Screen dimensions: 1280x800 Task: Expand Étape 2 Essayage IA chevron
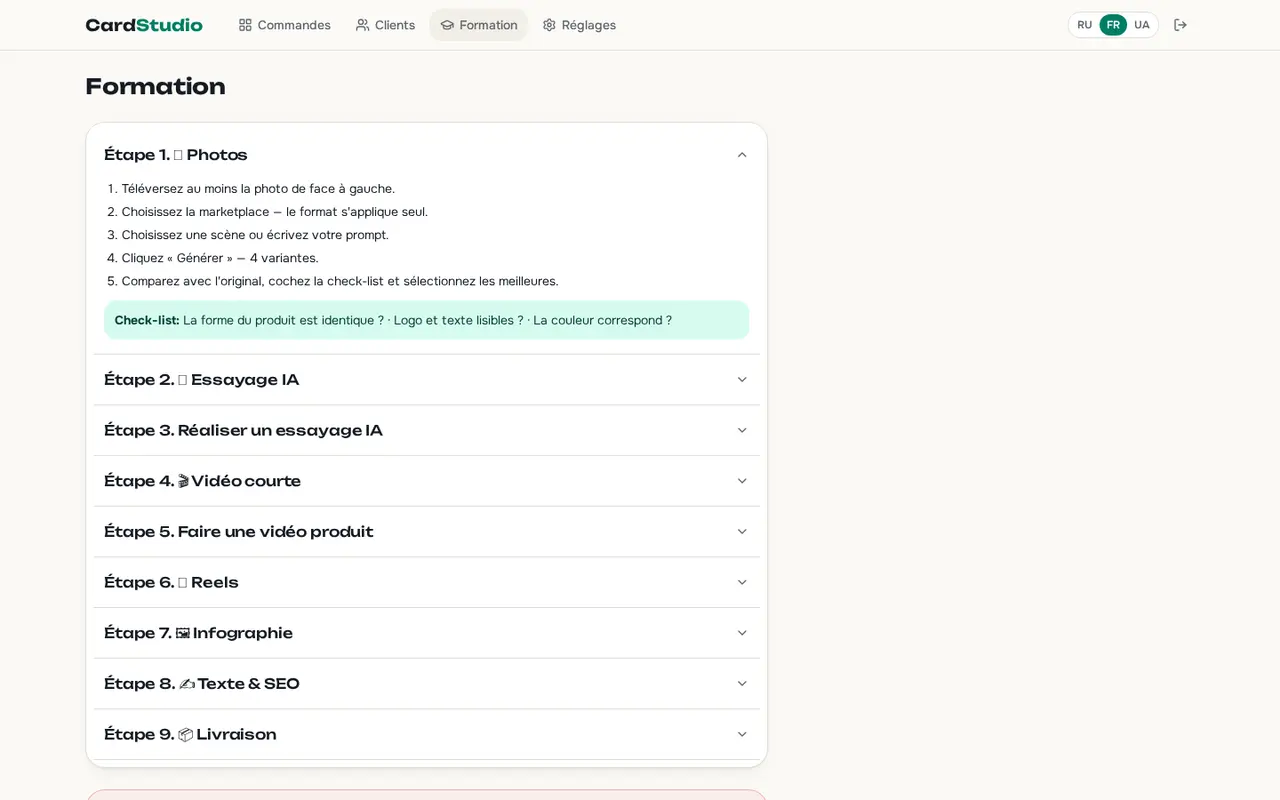pyautogui.click(x=742, y=380)
